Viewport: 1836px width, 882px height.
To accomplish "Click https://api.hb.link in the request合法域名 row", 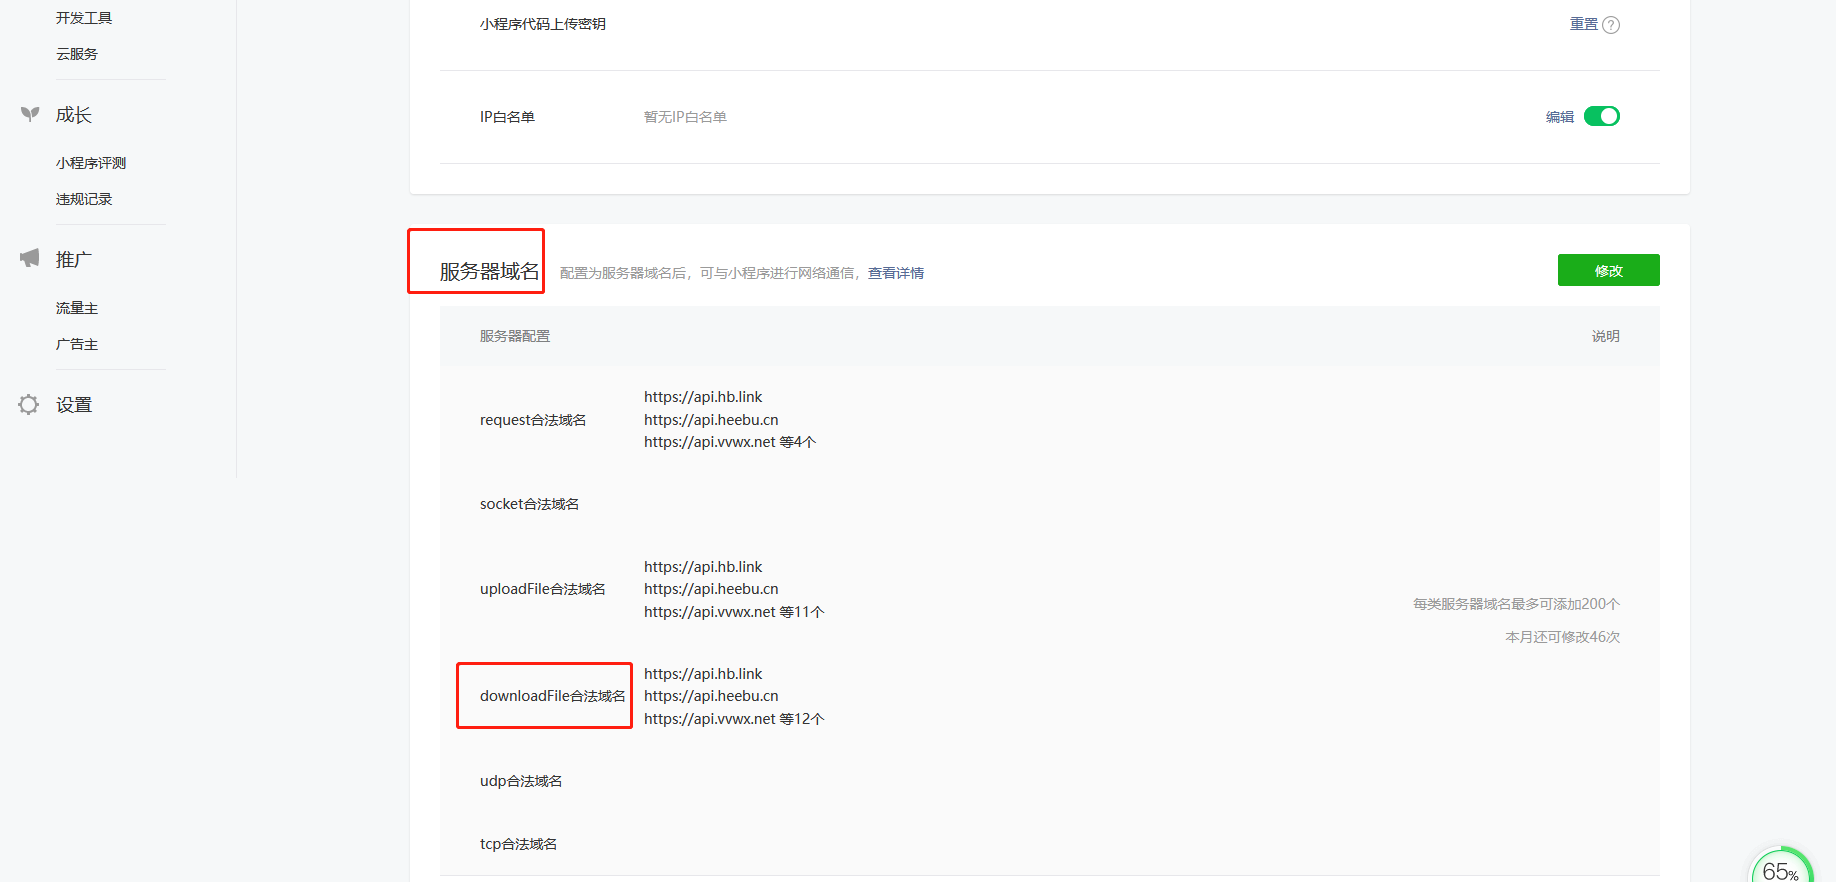I will coord(703,397).
